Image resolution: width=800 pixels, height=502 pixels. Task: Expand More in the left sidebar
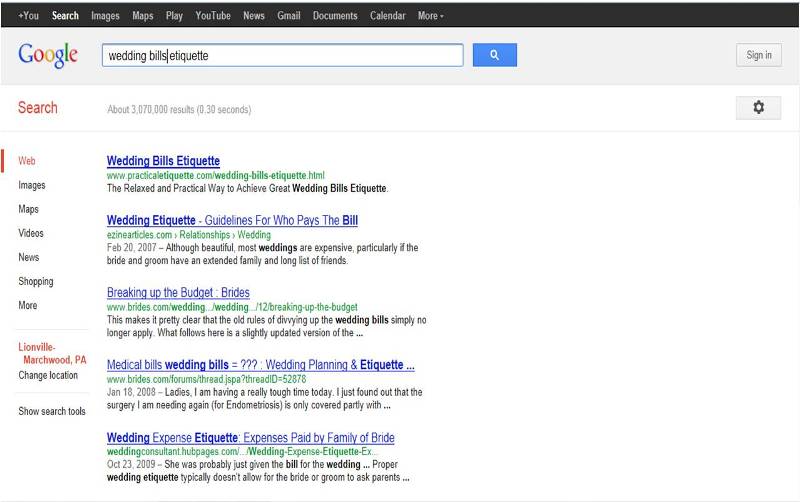pyautogui.click(x=28, y=306)
